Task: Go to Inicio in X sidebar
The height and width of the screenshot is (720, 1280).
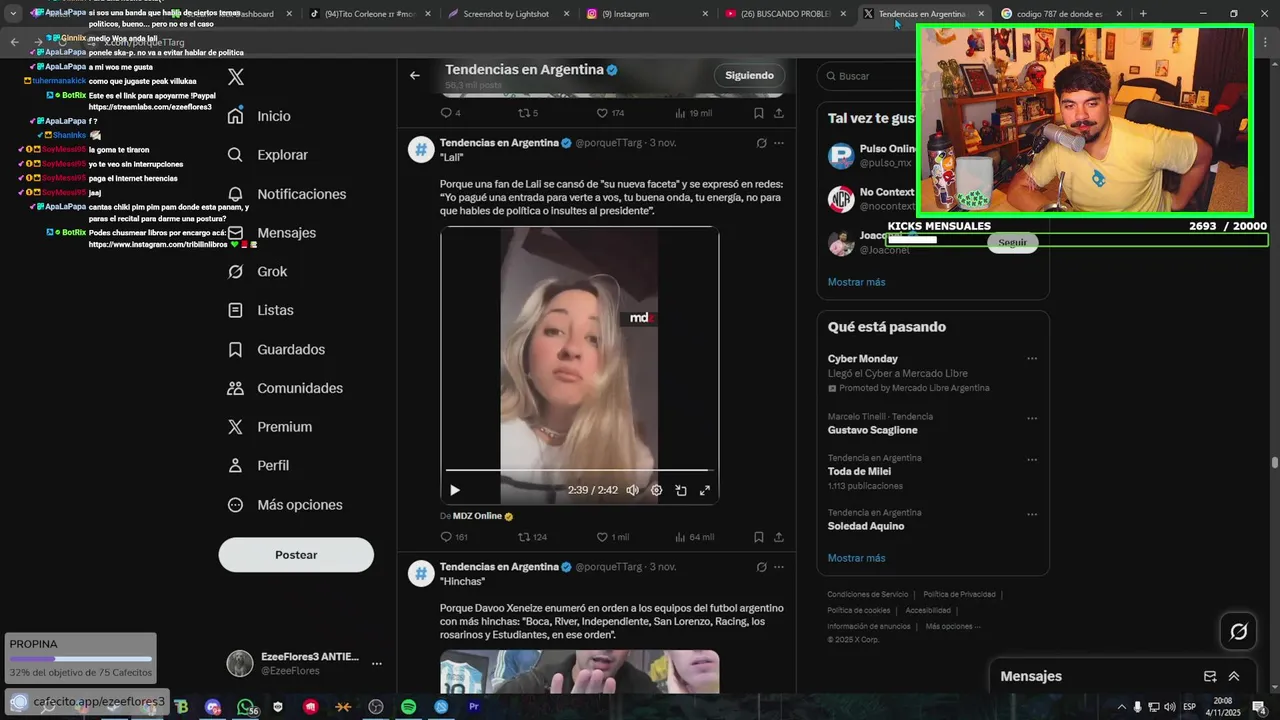Action: pyautogui.click(x=259, y=116)
